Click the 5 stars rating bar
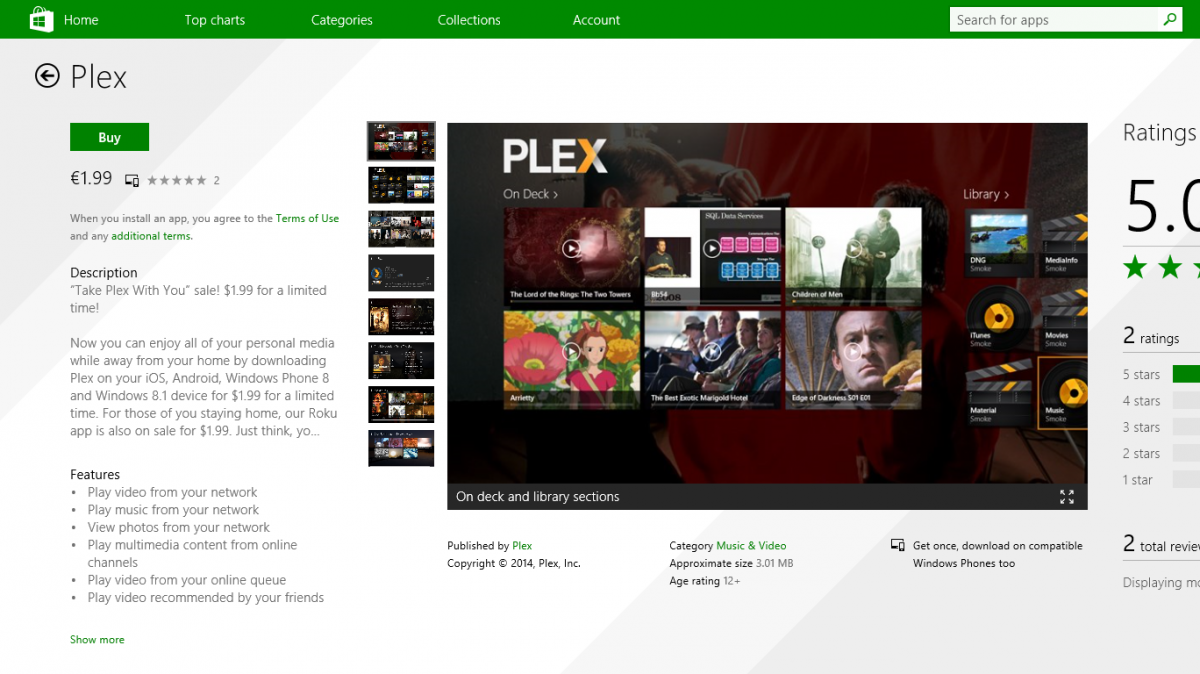The image size is (1200, 674). 1186,374
